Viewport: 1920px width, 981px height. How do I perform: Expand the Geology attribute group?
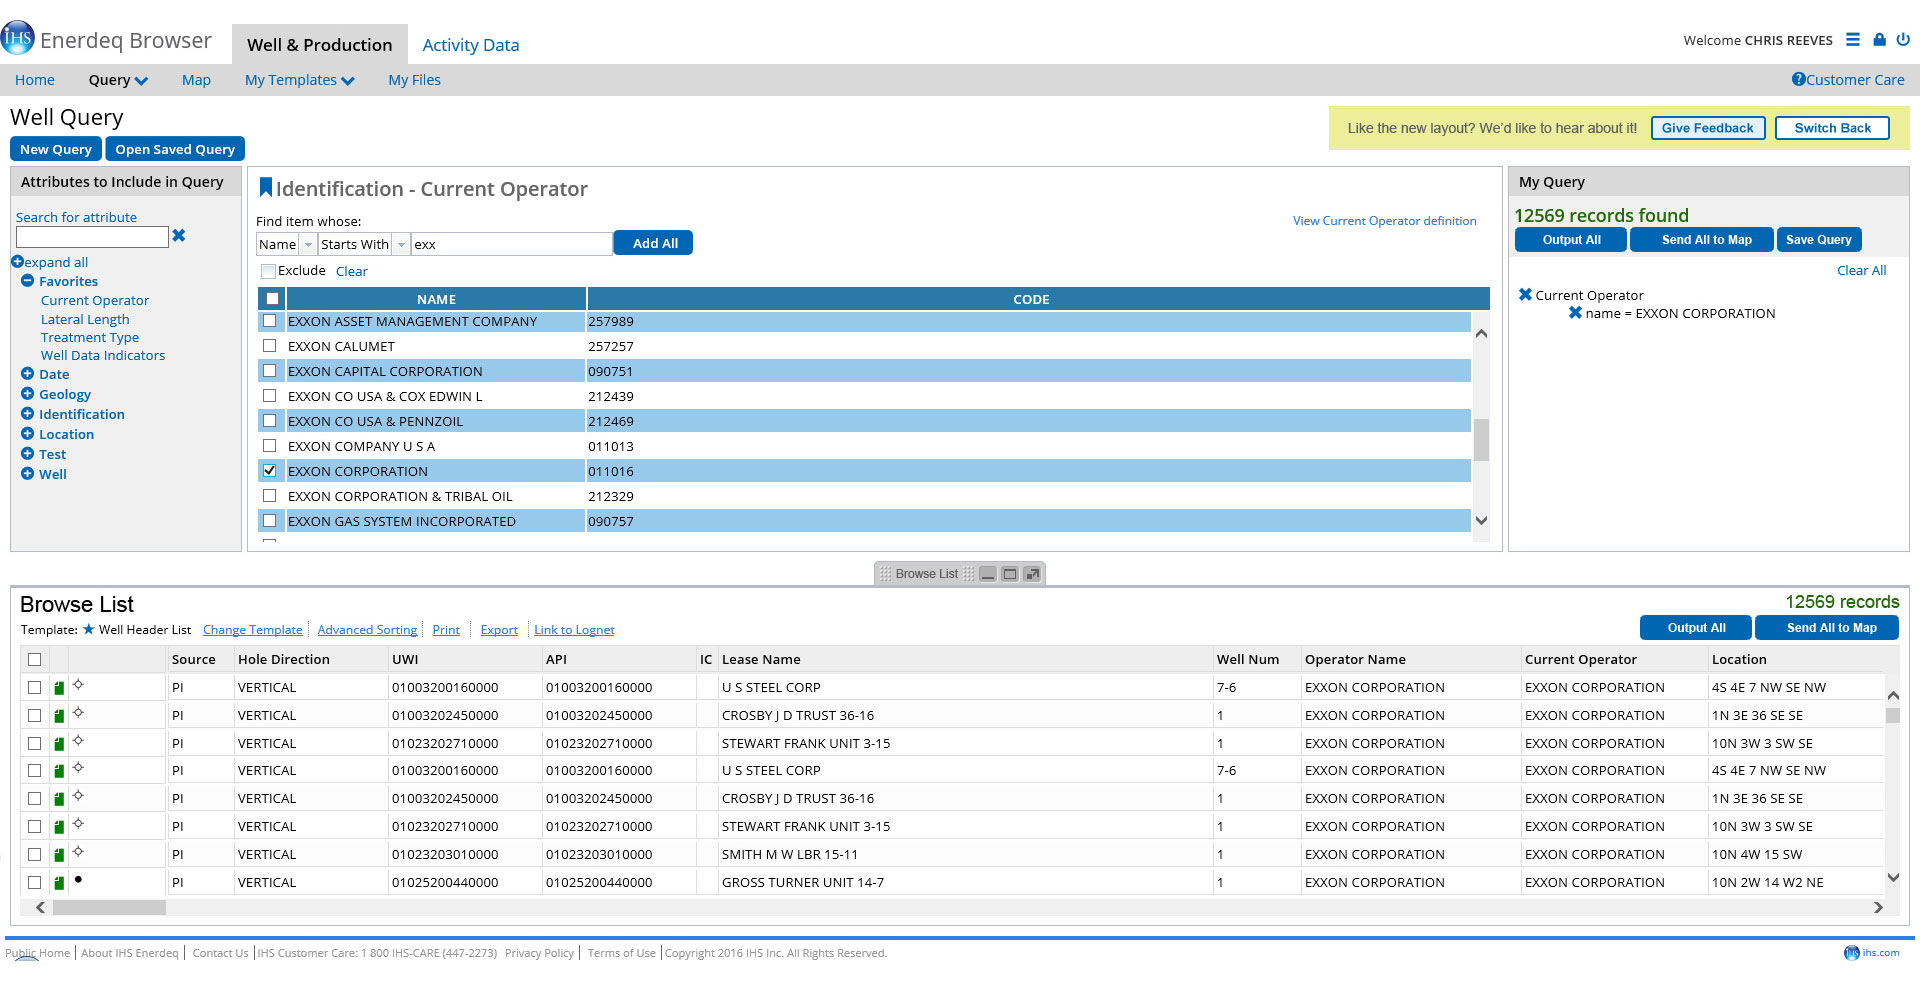click(x=28, y=394)
